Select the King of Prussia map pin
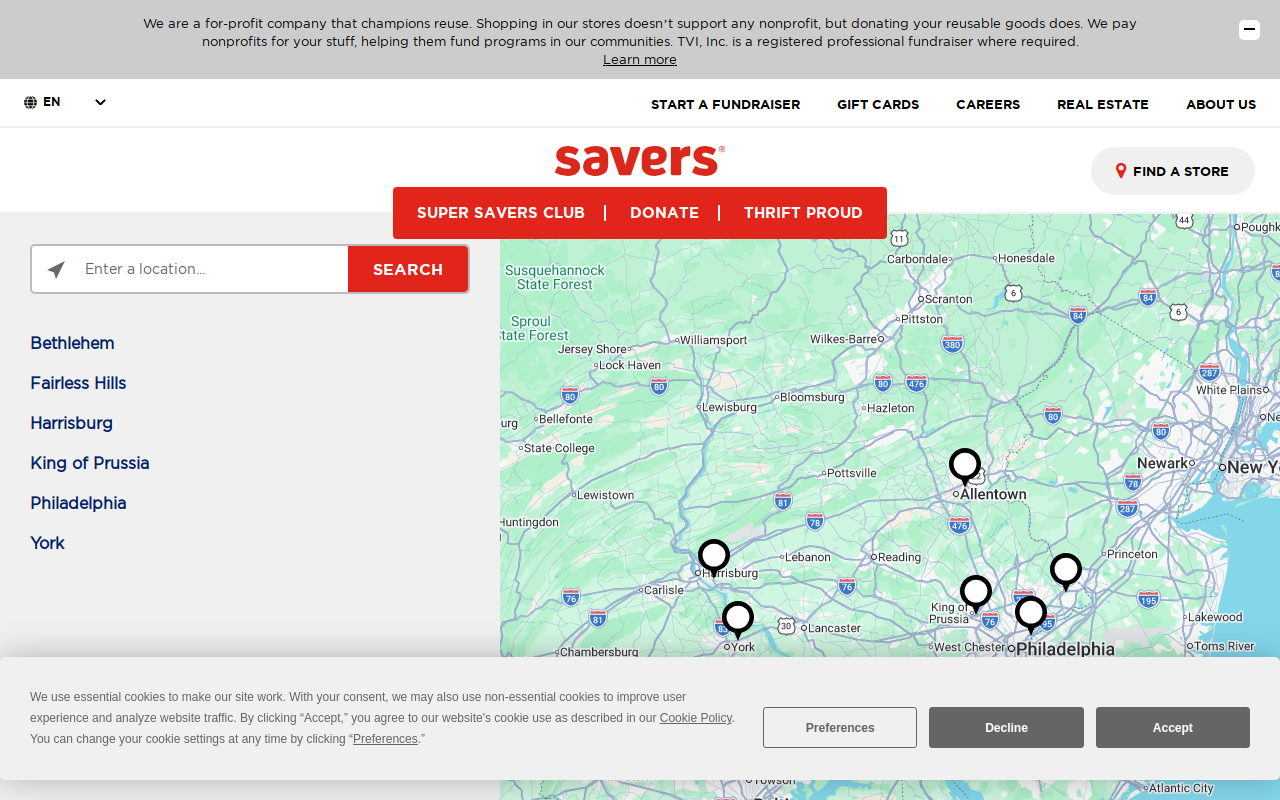This screenshot has width=1280, height=800. 976,593
